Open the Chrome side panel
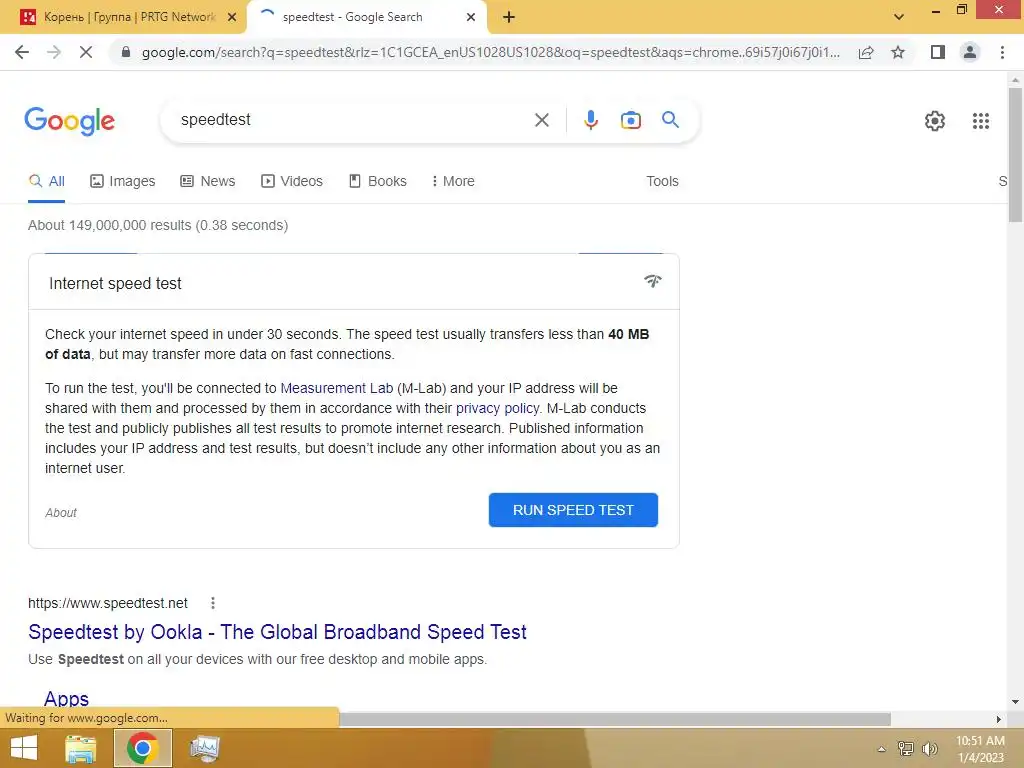 coord(938,52)
